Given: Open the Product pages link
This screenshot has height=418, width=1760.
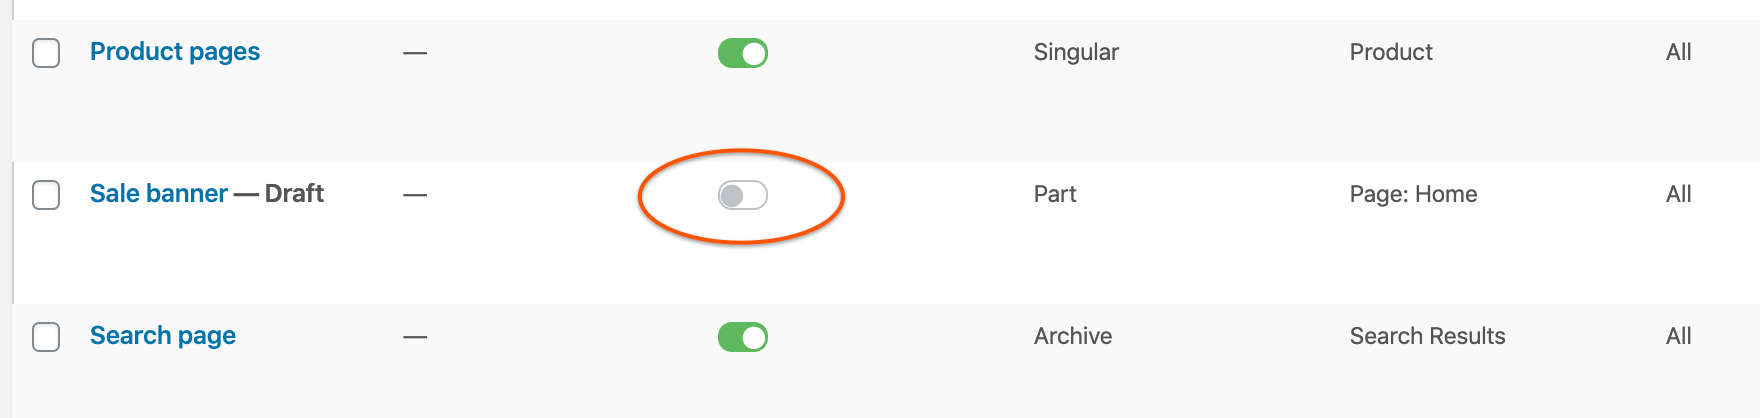Looking at the screenshot, I should 175,52.
